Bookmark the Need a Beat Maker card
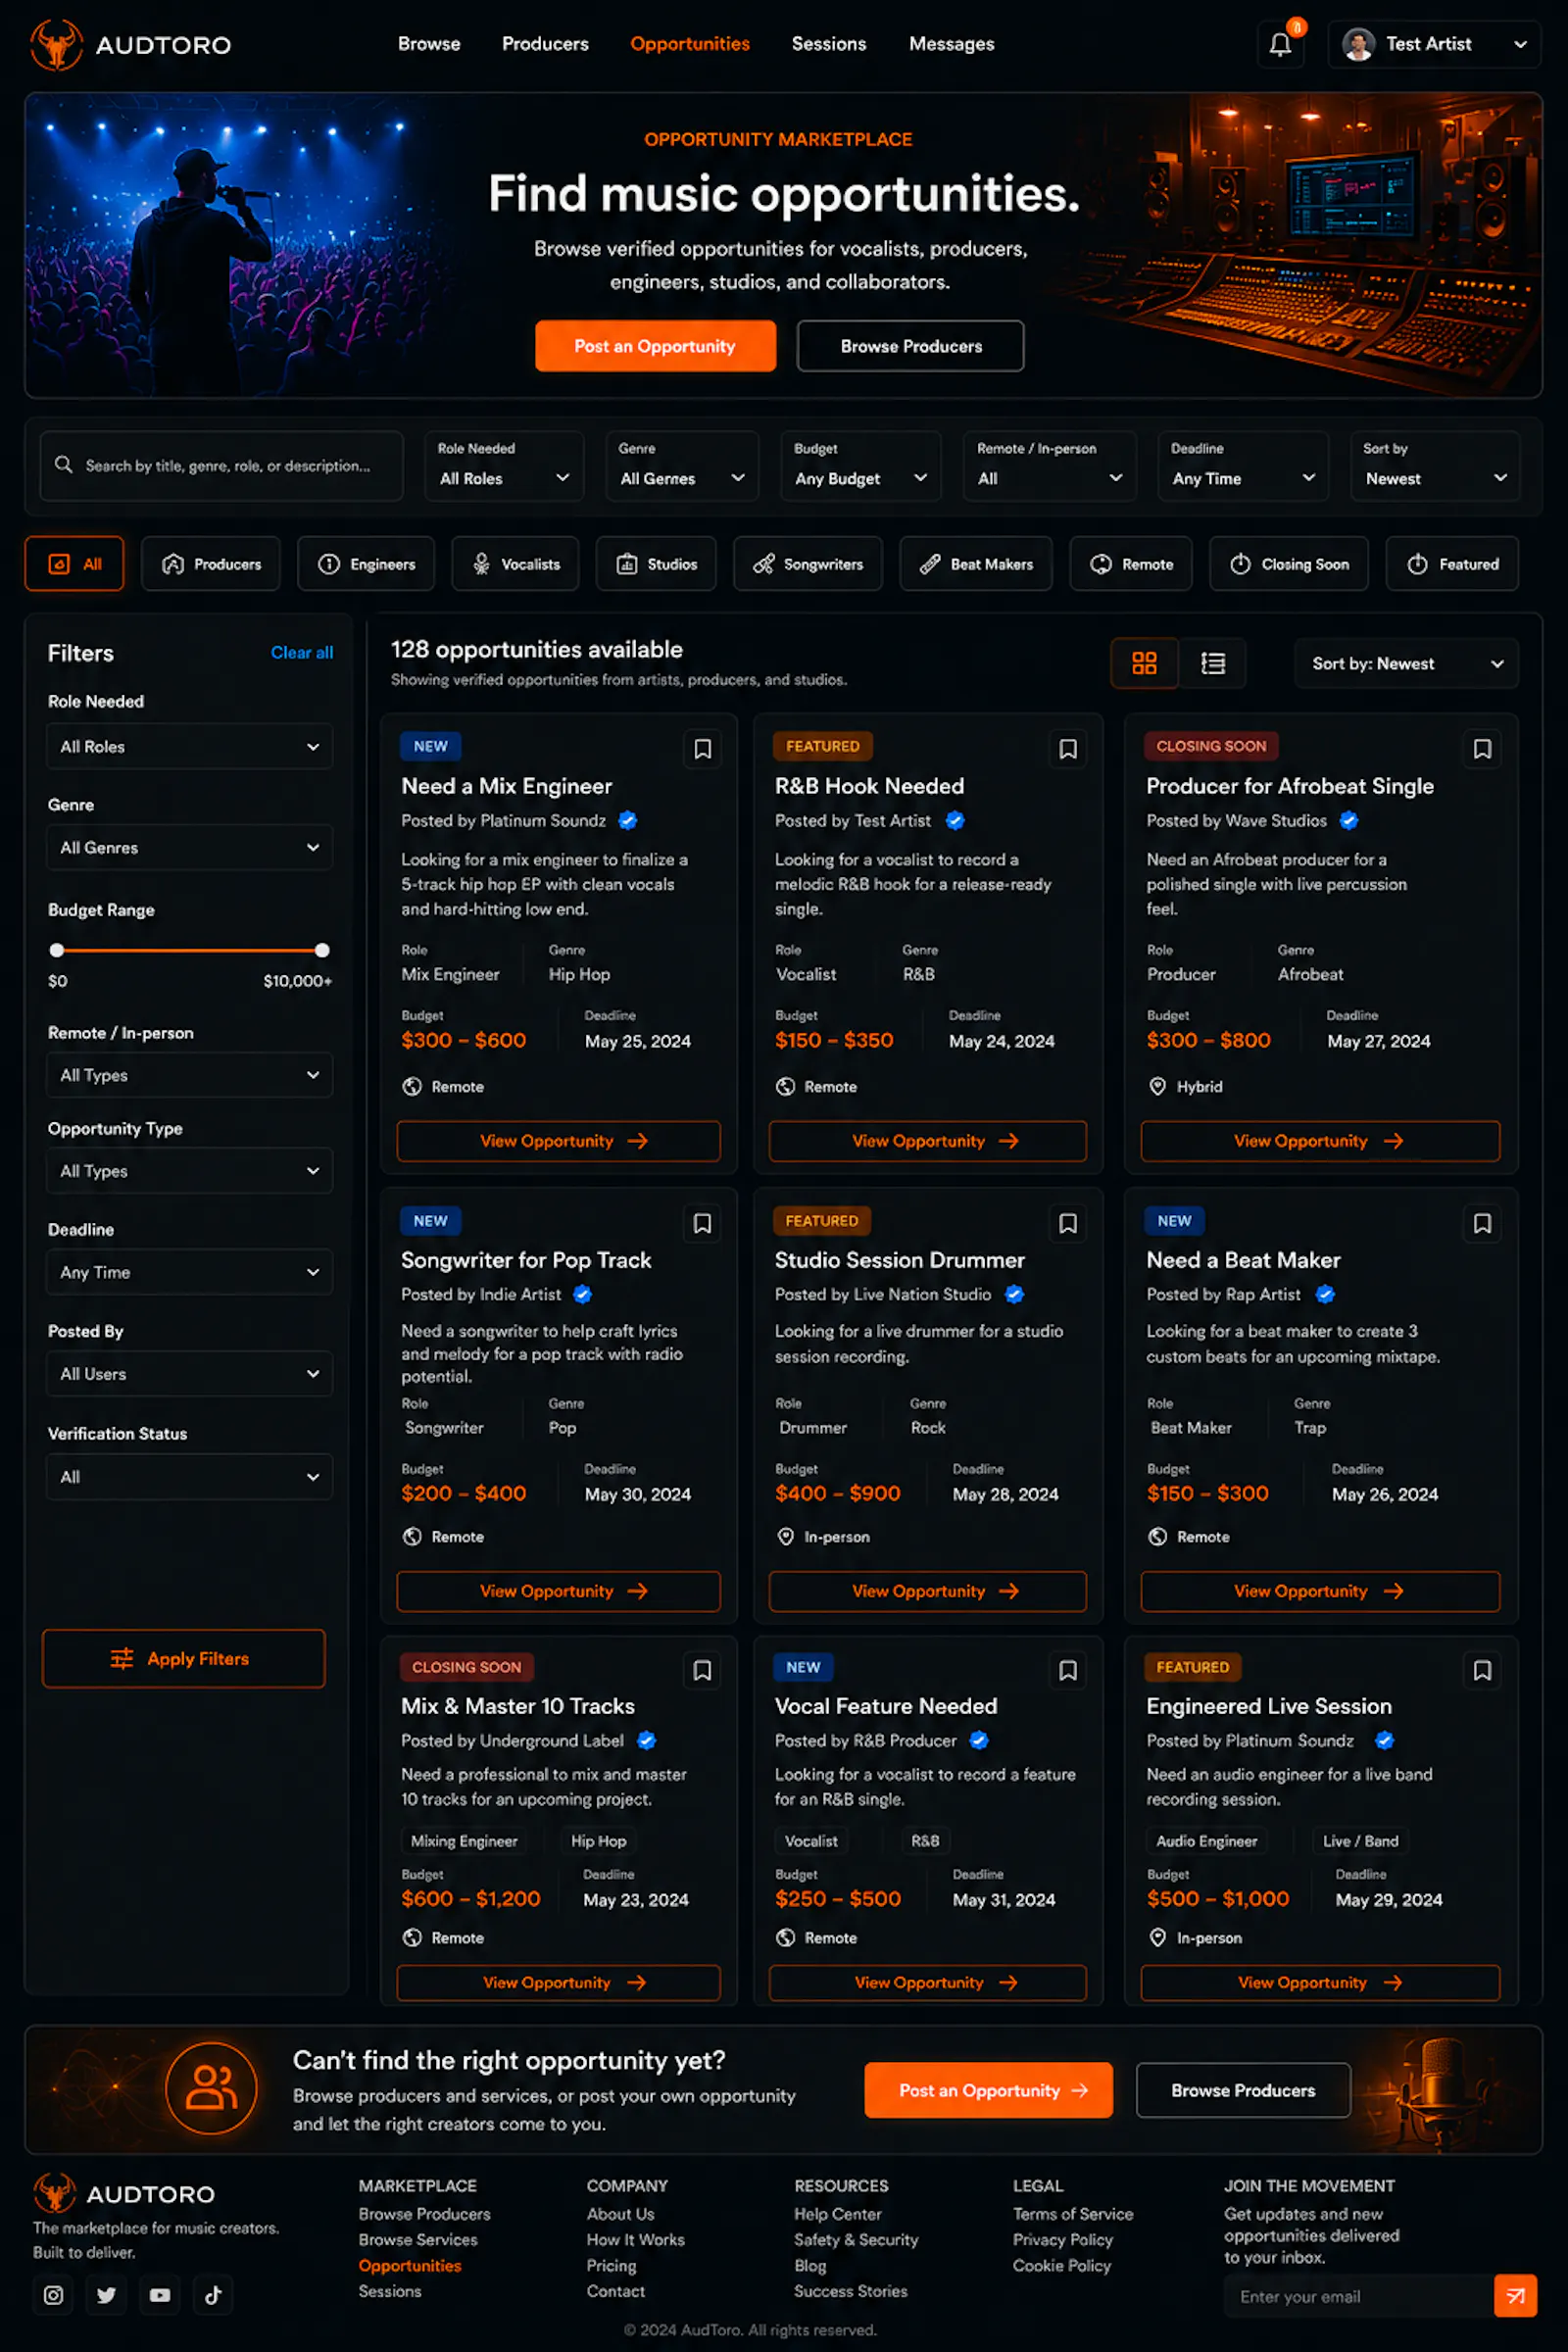This screenshot has height=2352, width=1568. point(1482,1223)
